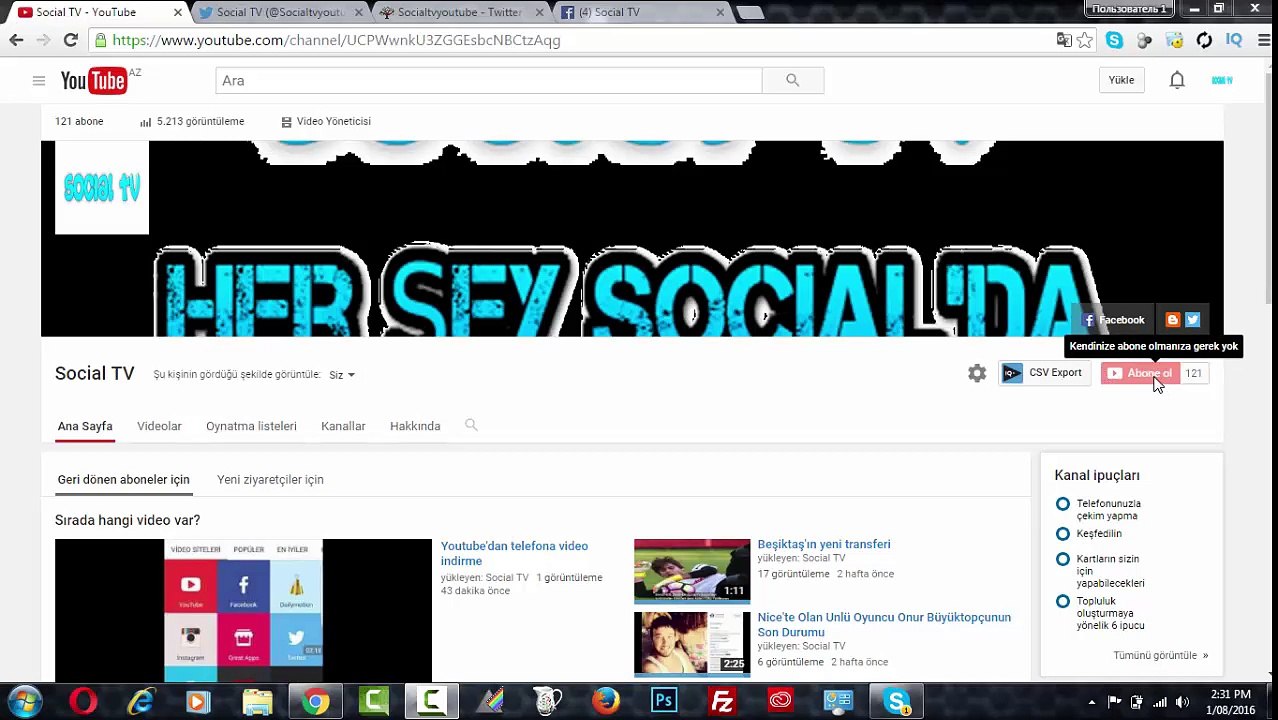Click the taskbar volume icon
This screenshot has height=720, width=1278.
tap(1183, 701)
